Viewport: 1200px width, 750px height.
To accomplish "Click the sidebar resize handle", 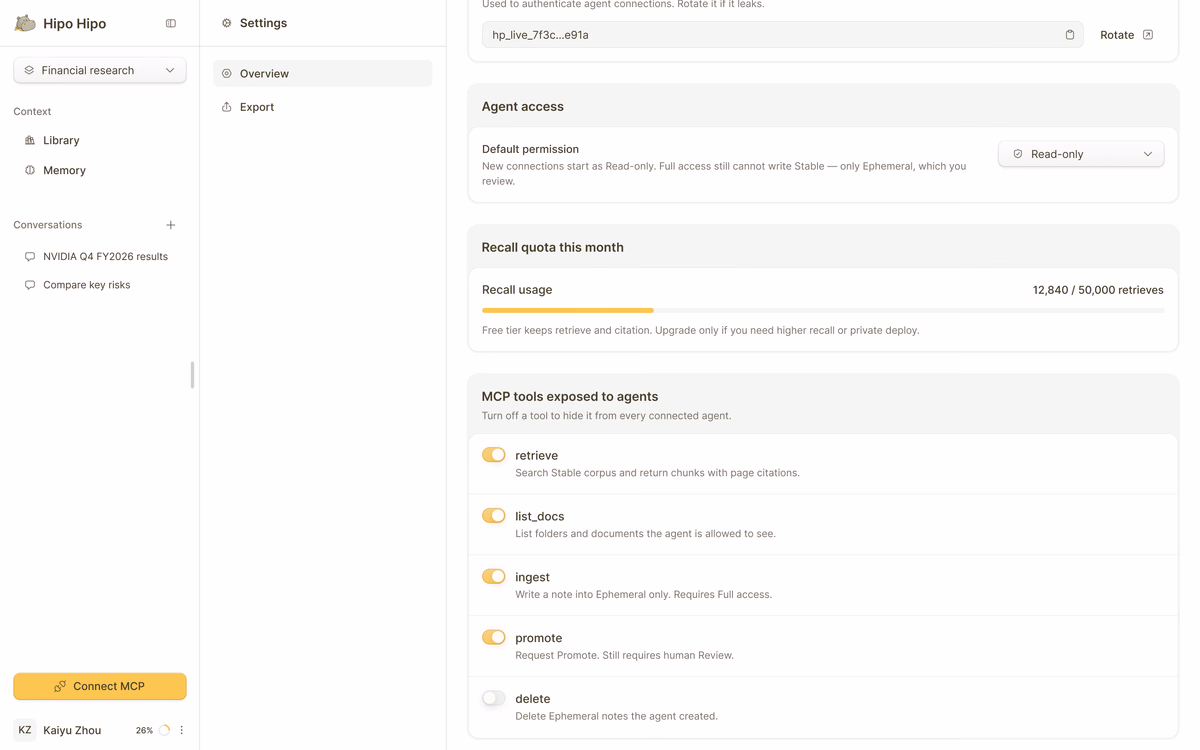I will (x=192, y=375).
